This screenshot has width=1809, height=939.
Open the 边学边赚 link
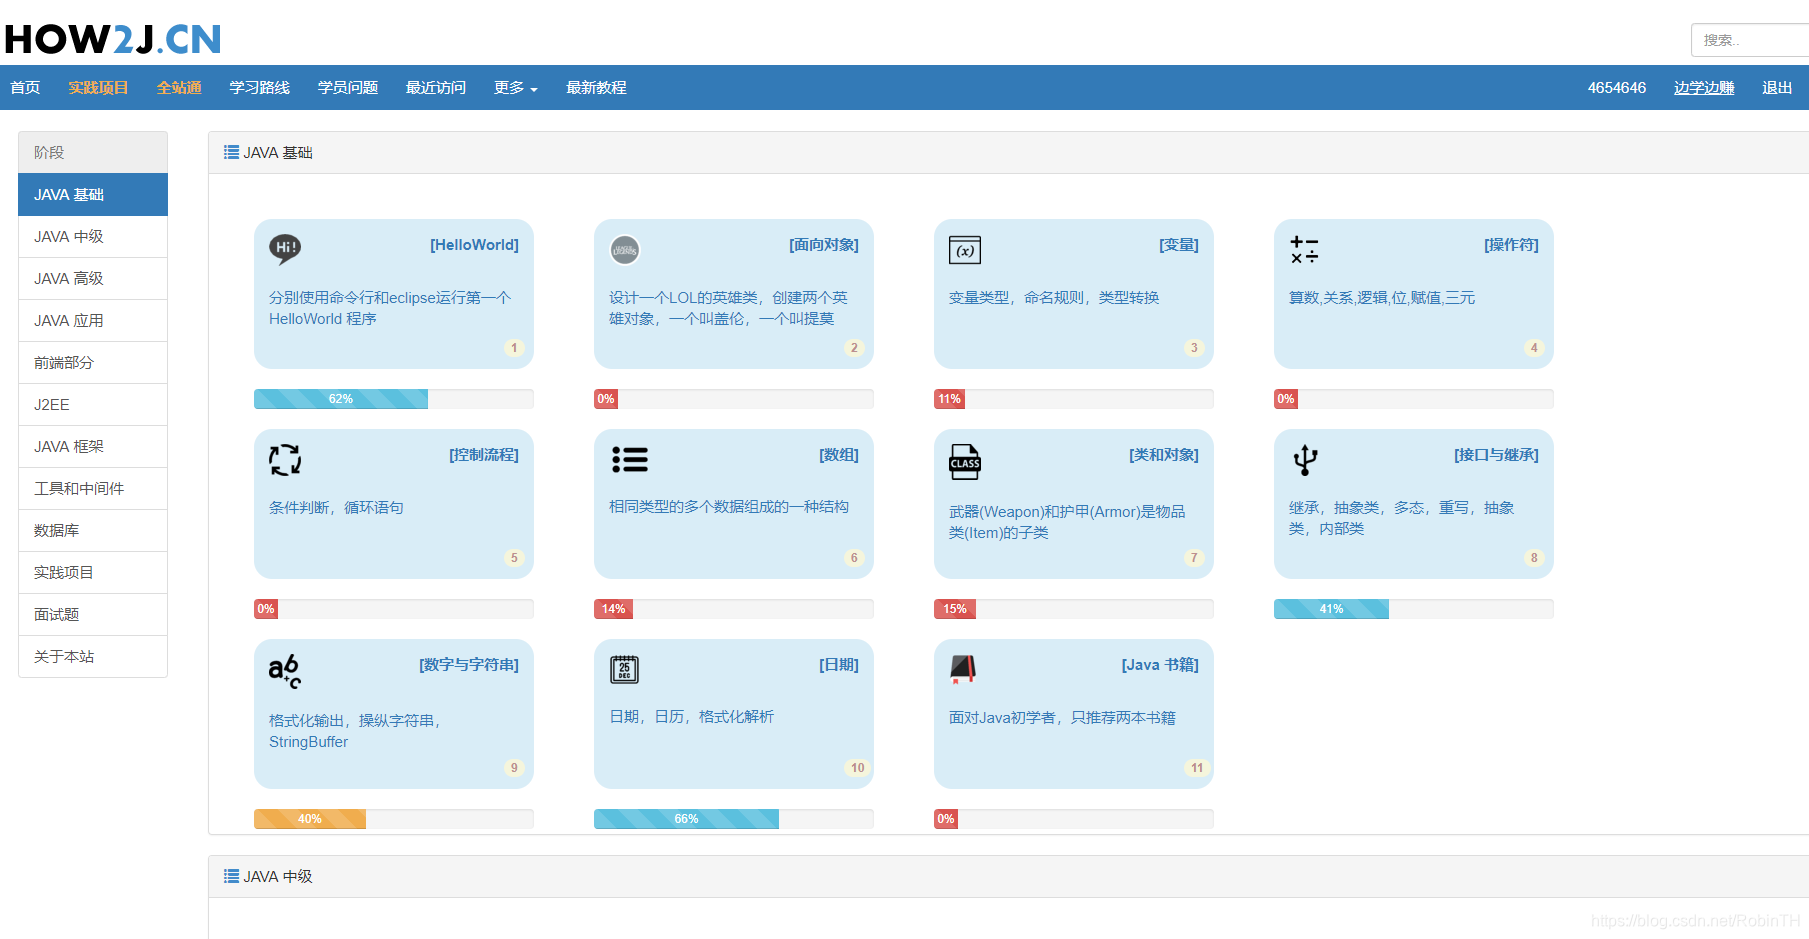pos(1704,88)
